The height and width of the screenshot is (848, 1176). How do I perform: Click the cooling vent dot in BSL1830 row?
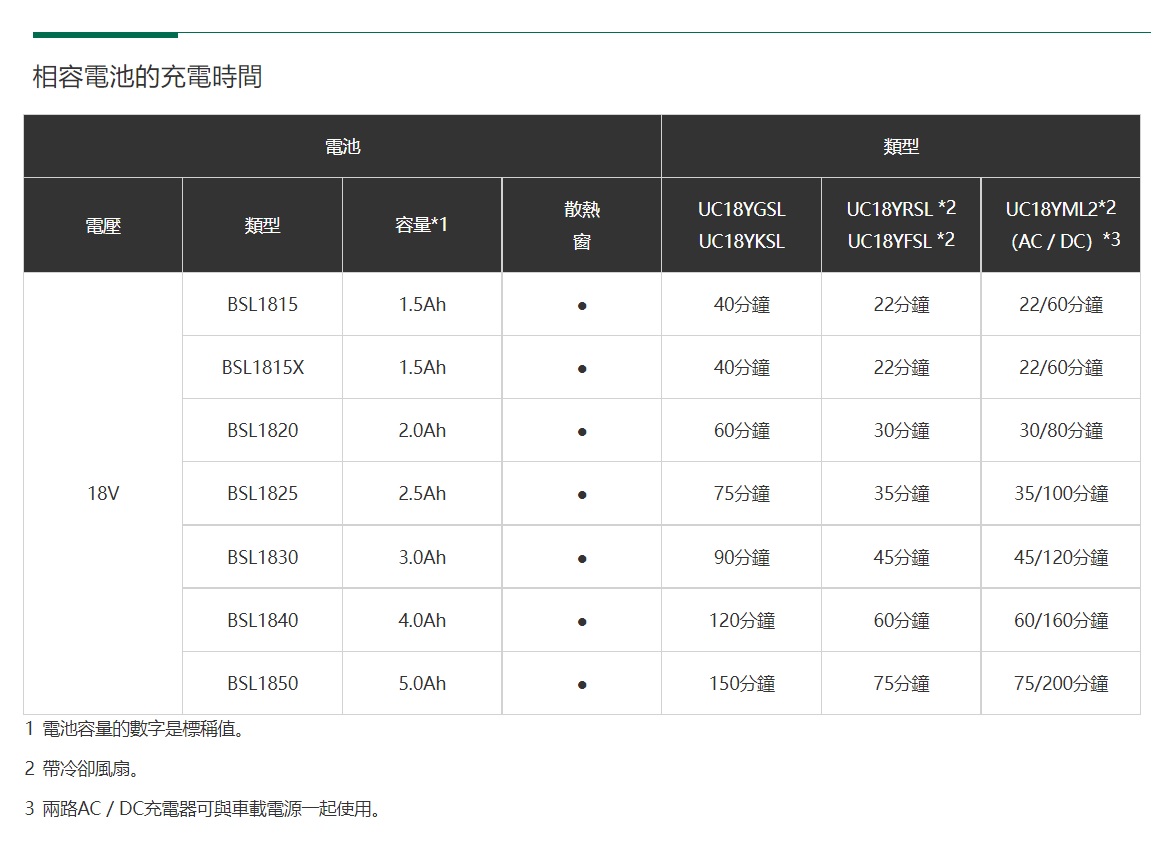[581, 558]
